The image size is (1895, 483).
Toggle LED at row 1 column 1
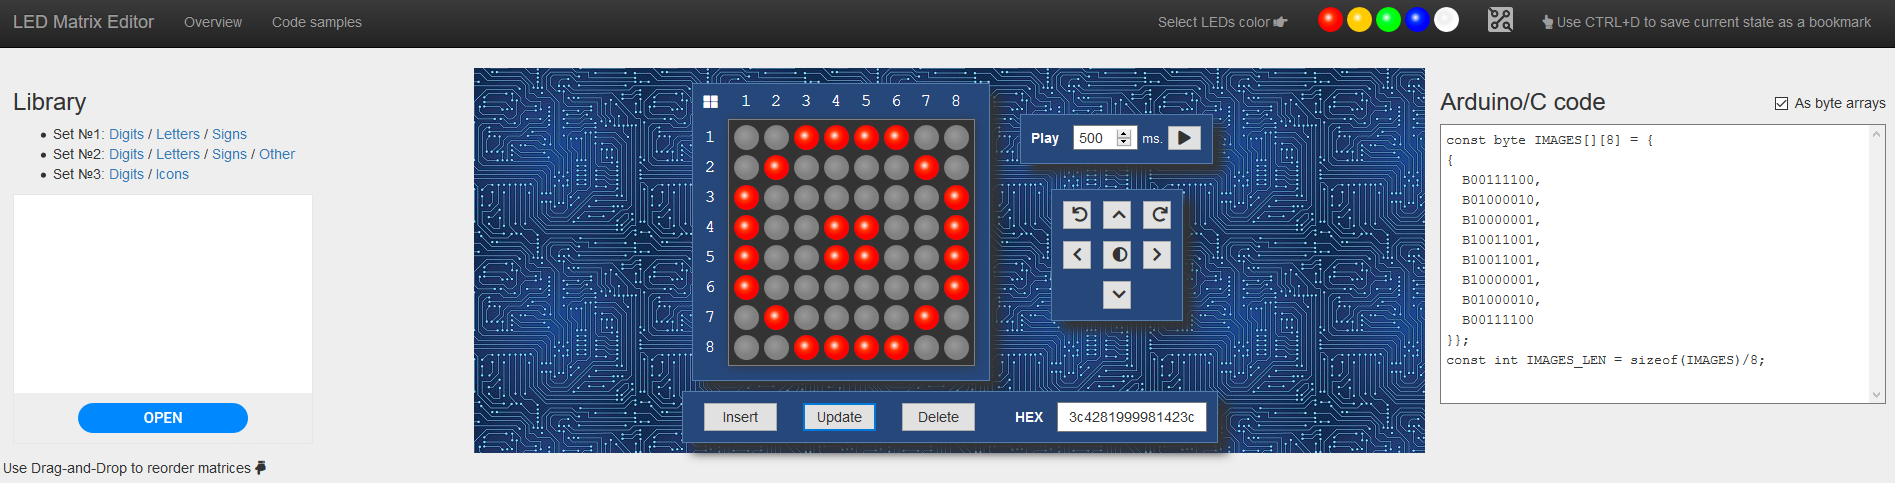click(x=746, y=137)
